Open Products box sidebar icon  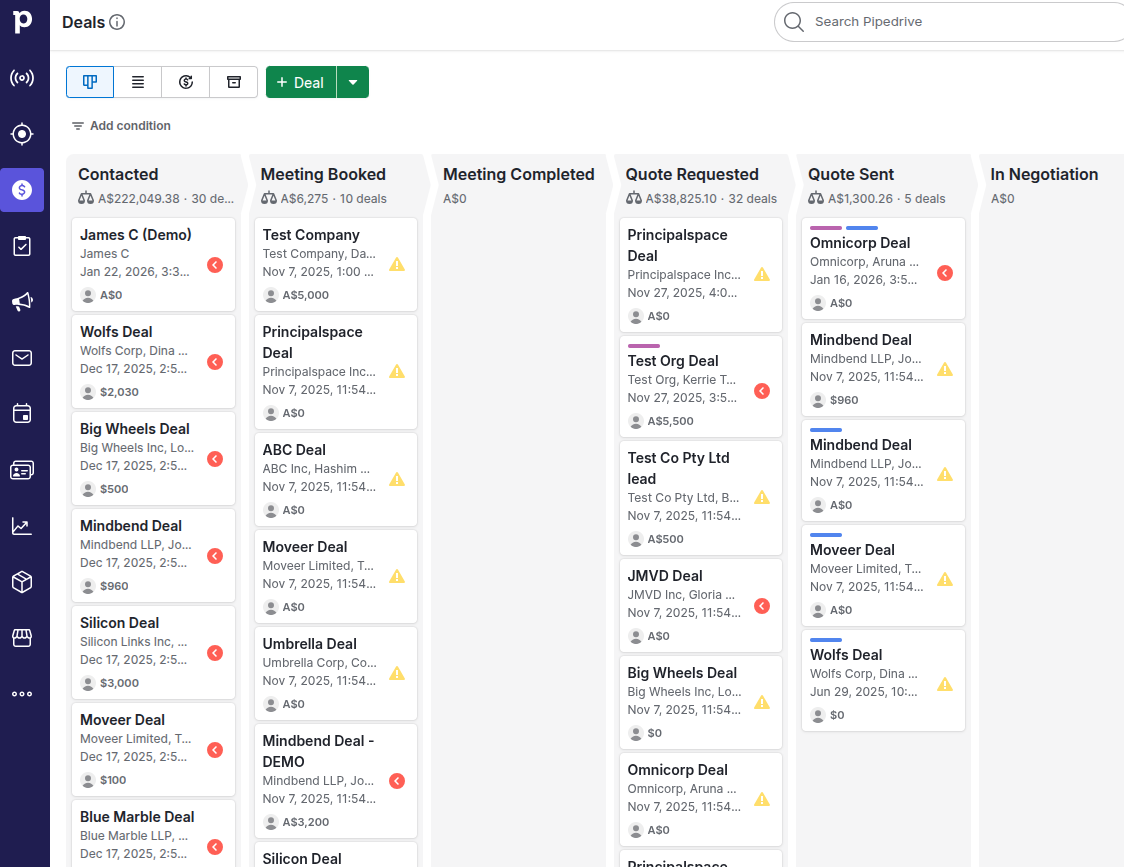tap(22, 582)
